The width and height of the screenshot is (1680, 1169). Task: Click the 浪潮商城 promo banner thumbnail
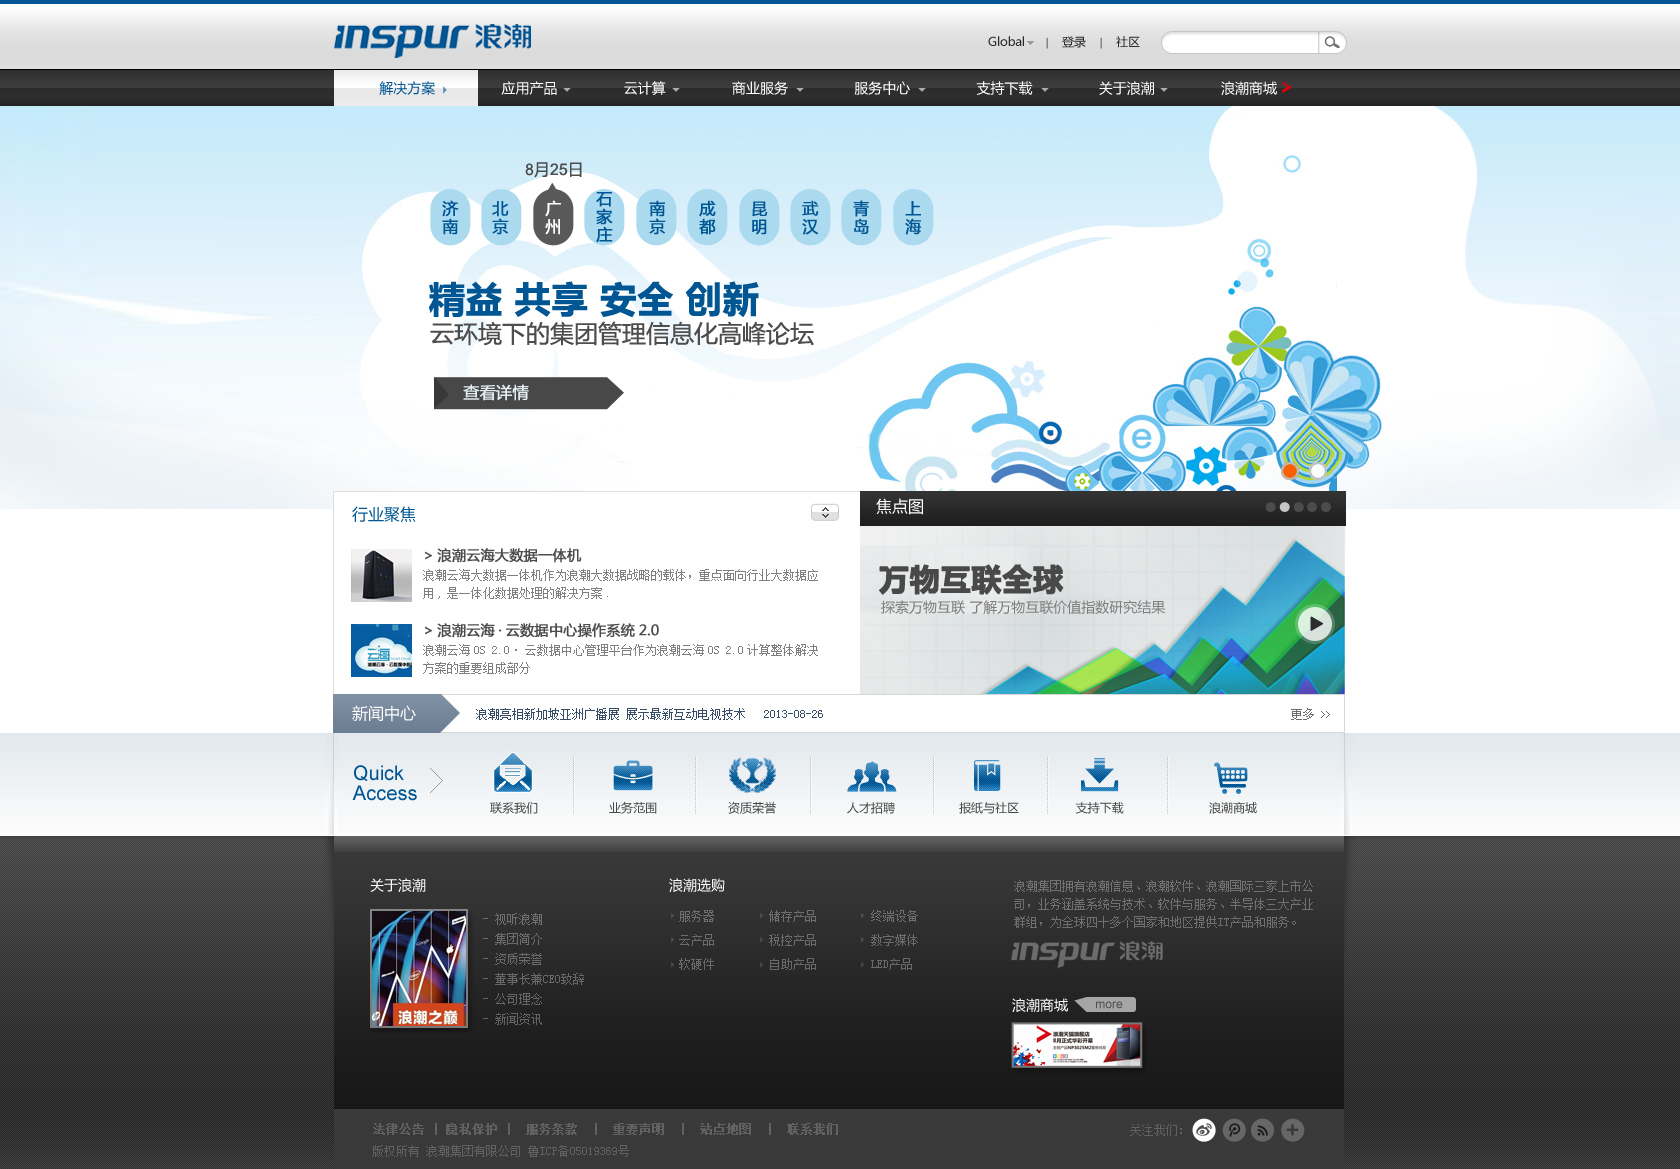tap(1076, 1045)
